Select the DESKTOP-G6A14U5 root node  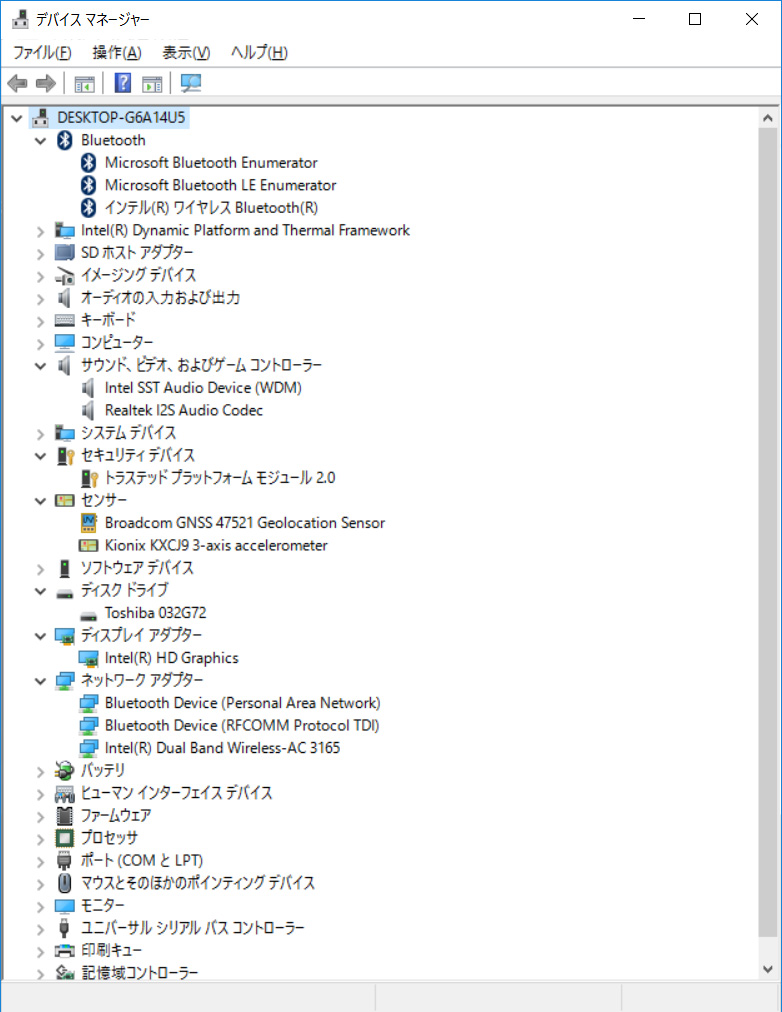(x=120, y=118)
